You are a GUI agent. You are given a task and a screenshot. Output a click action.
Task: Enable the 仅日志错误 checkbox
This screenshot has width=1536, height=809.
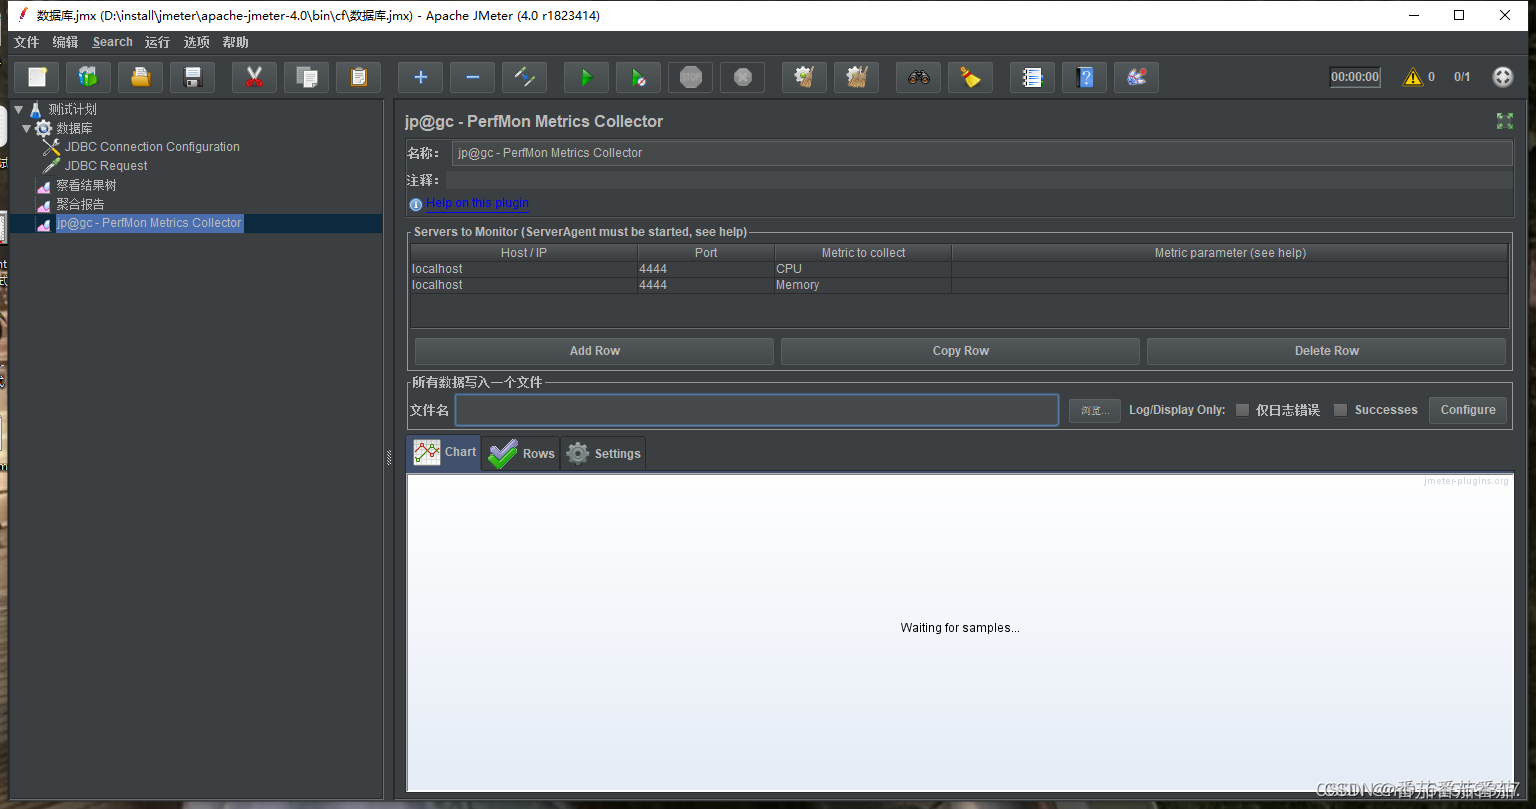pos(1242,410)
